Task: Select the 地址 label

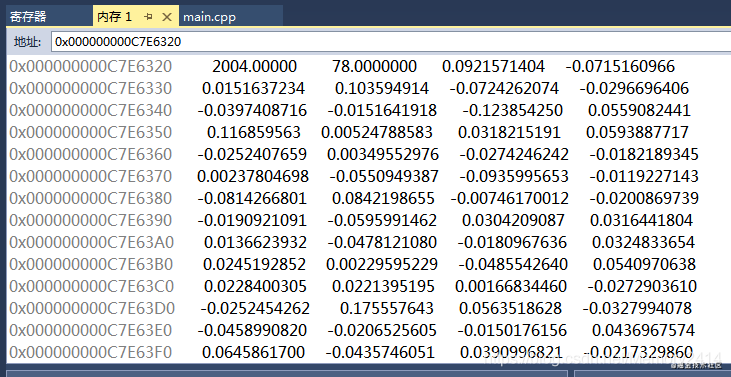Action: [28, 42]
